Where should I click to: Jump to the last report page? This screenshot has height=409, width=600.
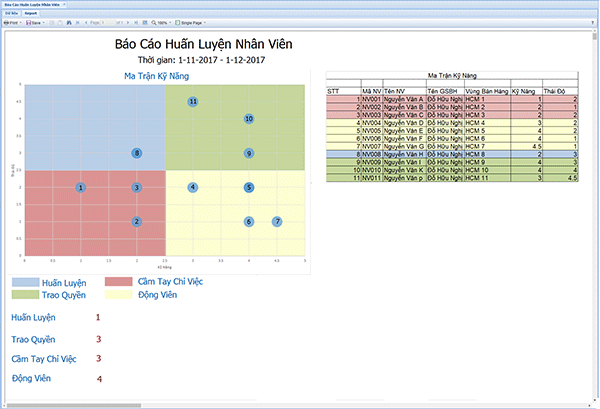coord(137,23)
